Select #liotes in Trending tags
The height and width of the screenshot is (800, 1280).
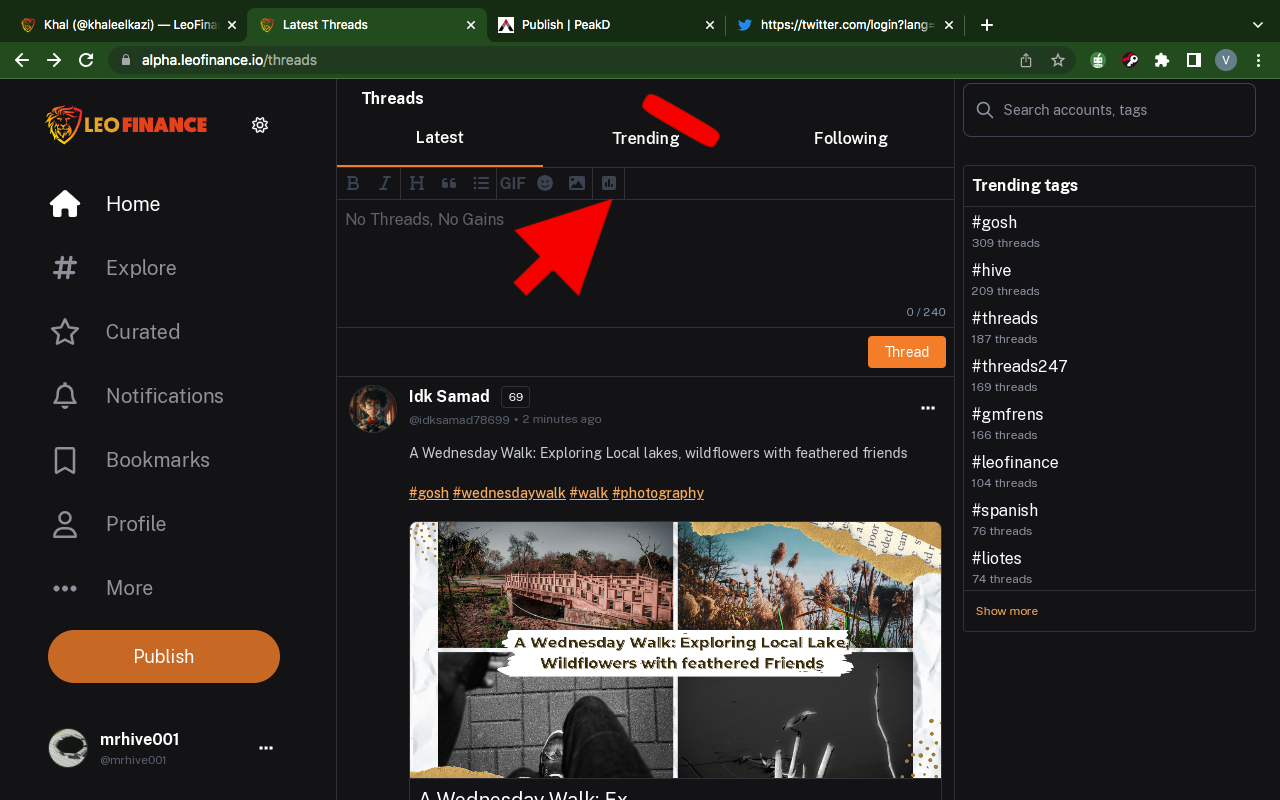coord(996,558)
